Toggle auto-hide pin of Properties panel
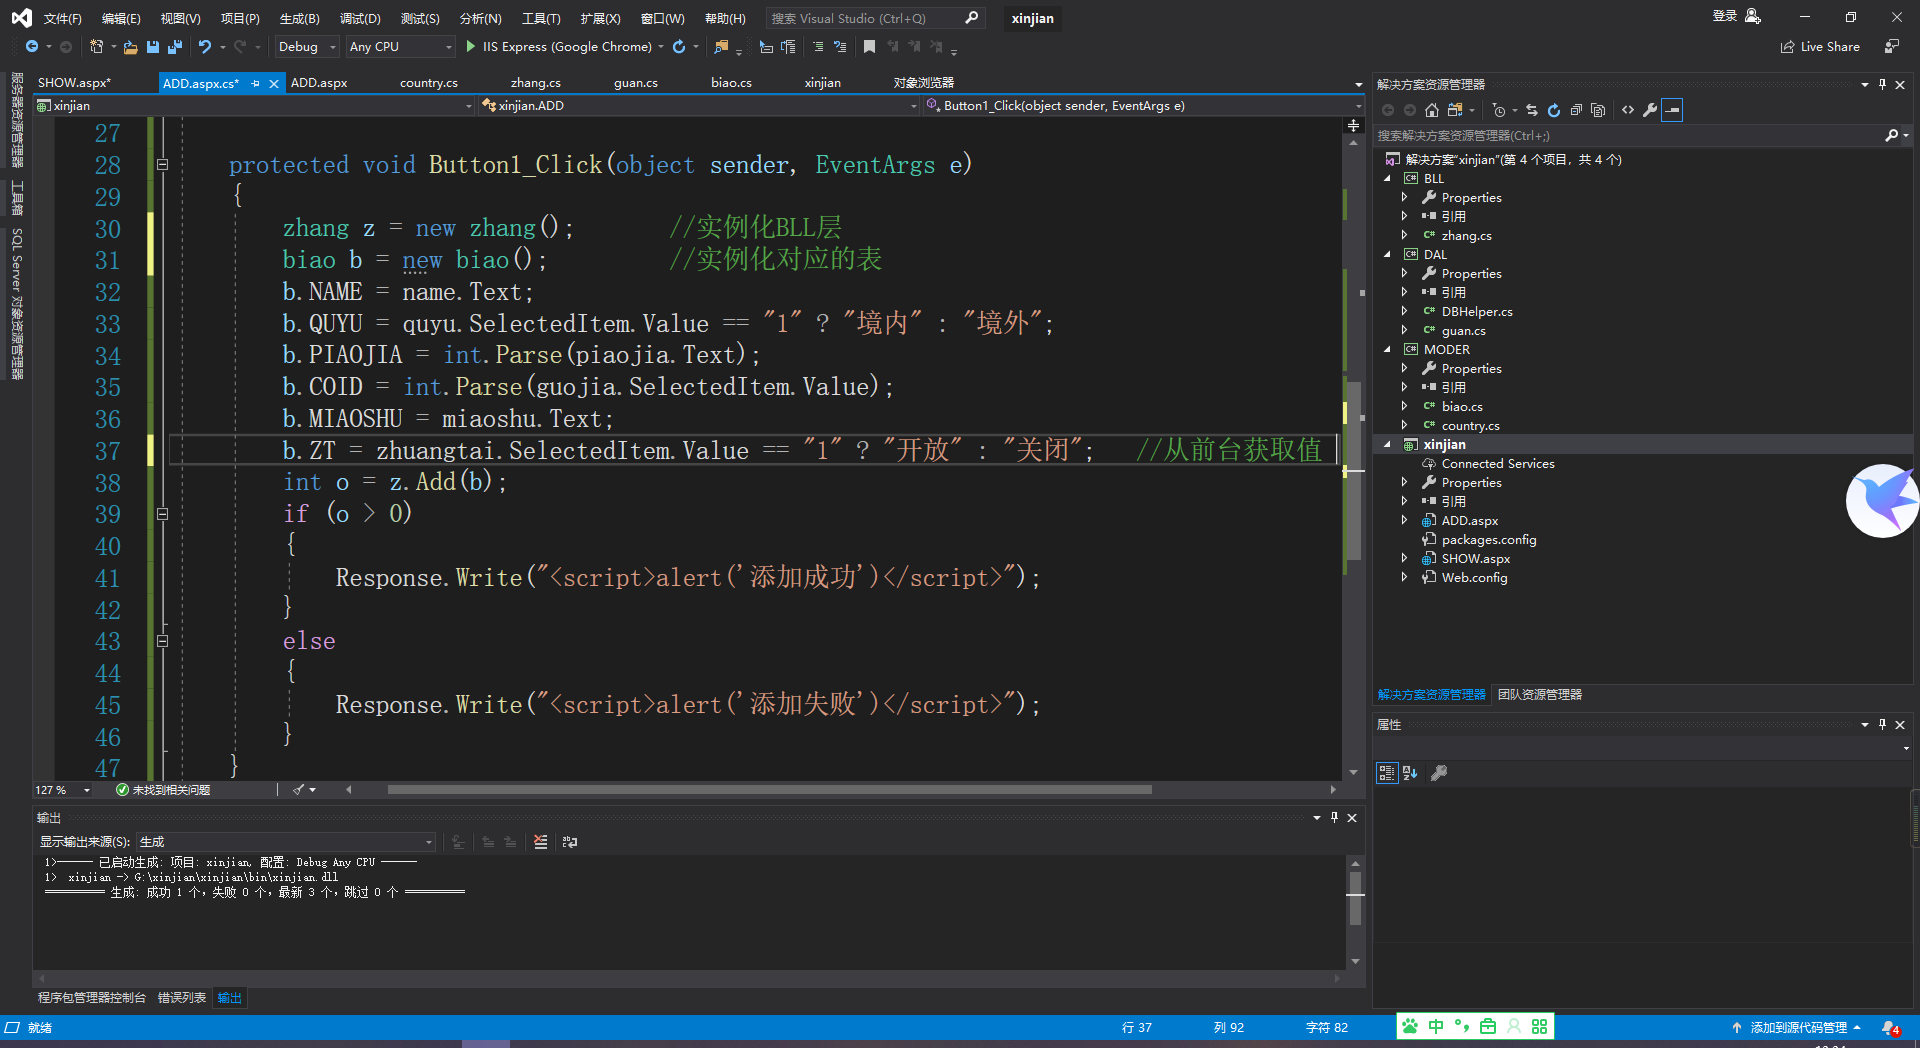Screen dimensions: 1920x1048 point(1882,725)
